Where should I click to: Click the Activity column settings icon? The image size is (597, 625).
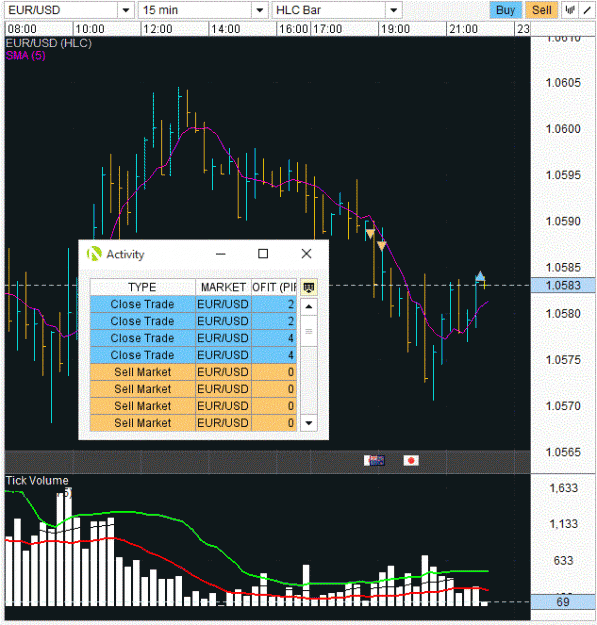(308, 287)
